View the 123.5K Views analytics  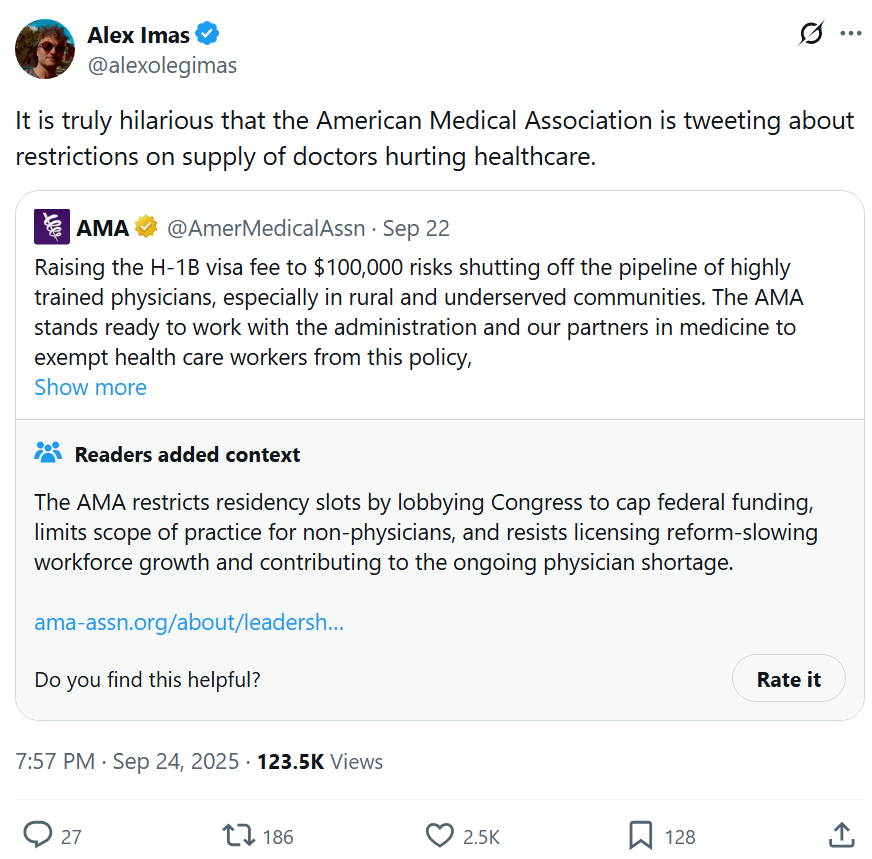(x=320, y=761)
